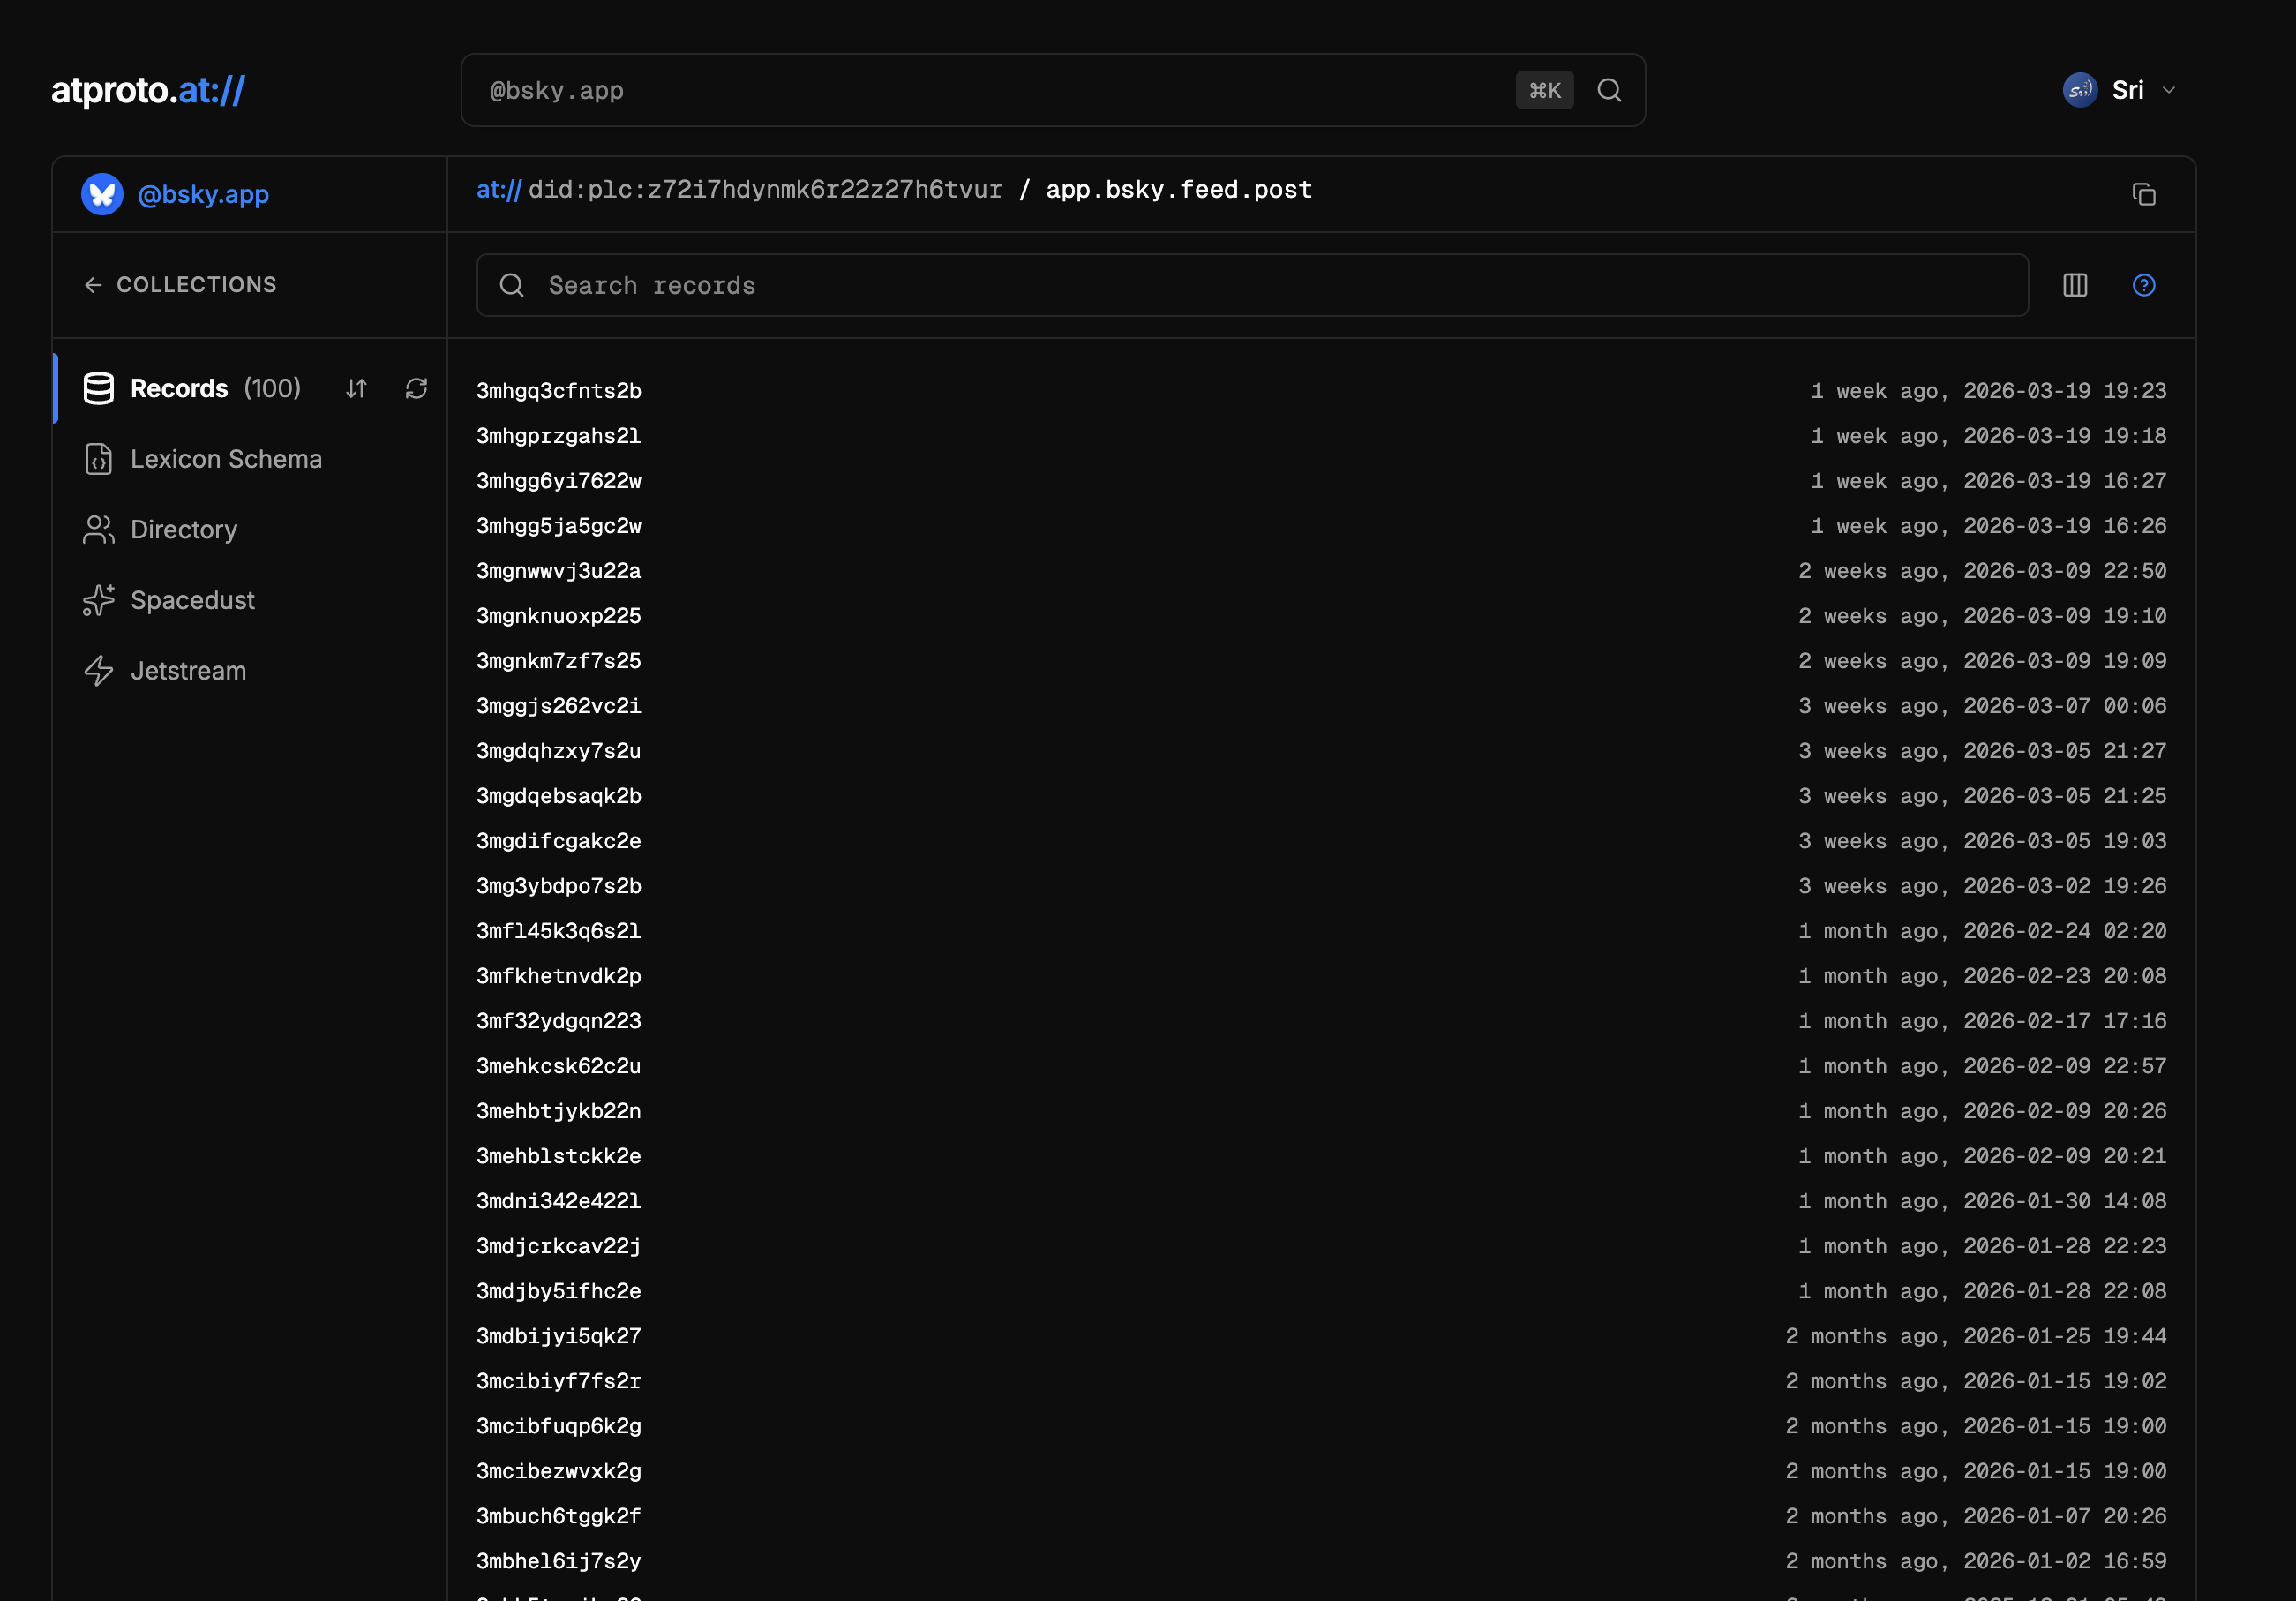Click the search magnifier icon in top bar
The height and width of the screenshot is (1601, 2296).
tap(1608, 90)
